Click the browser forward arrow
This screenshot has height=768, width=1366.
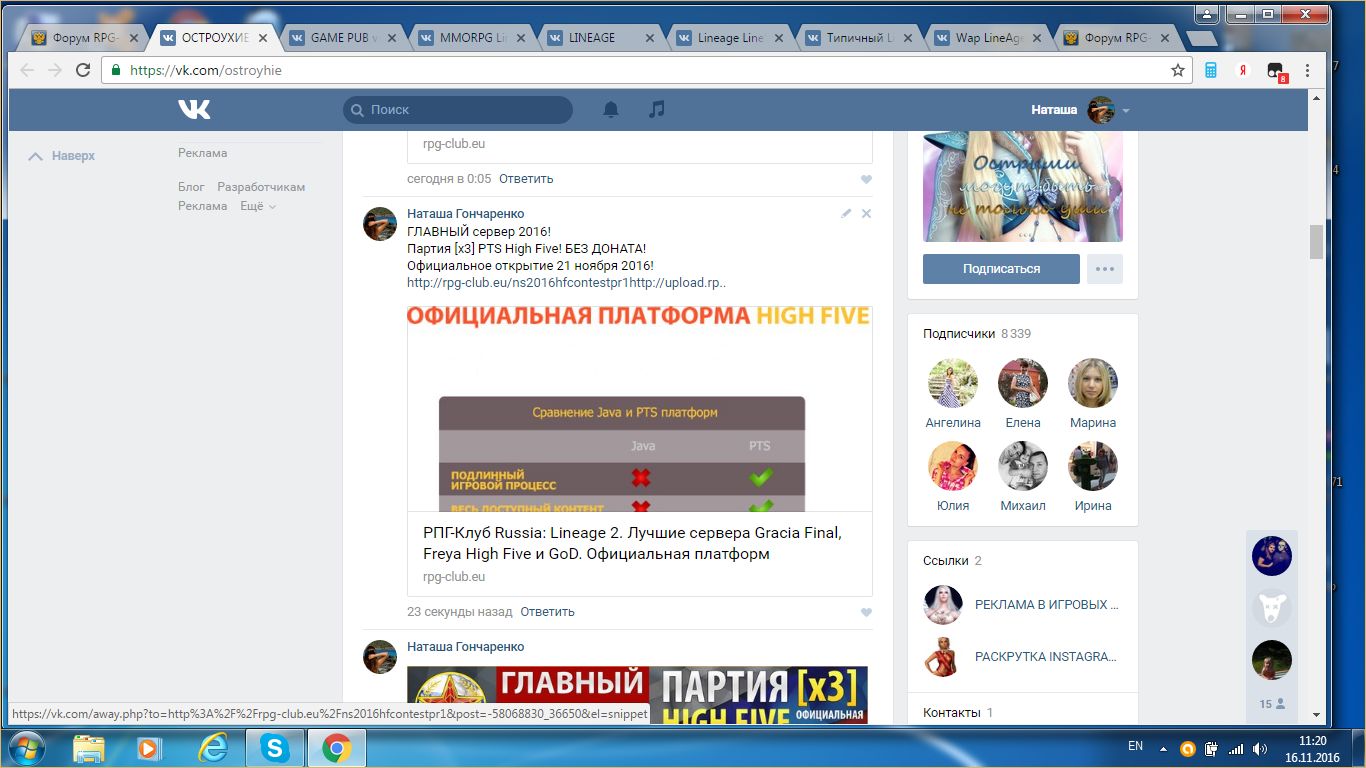pyautogui.click(x=55, y=70)
